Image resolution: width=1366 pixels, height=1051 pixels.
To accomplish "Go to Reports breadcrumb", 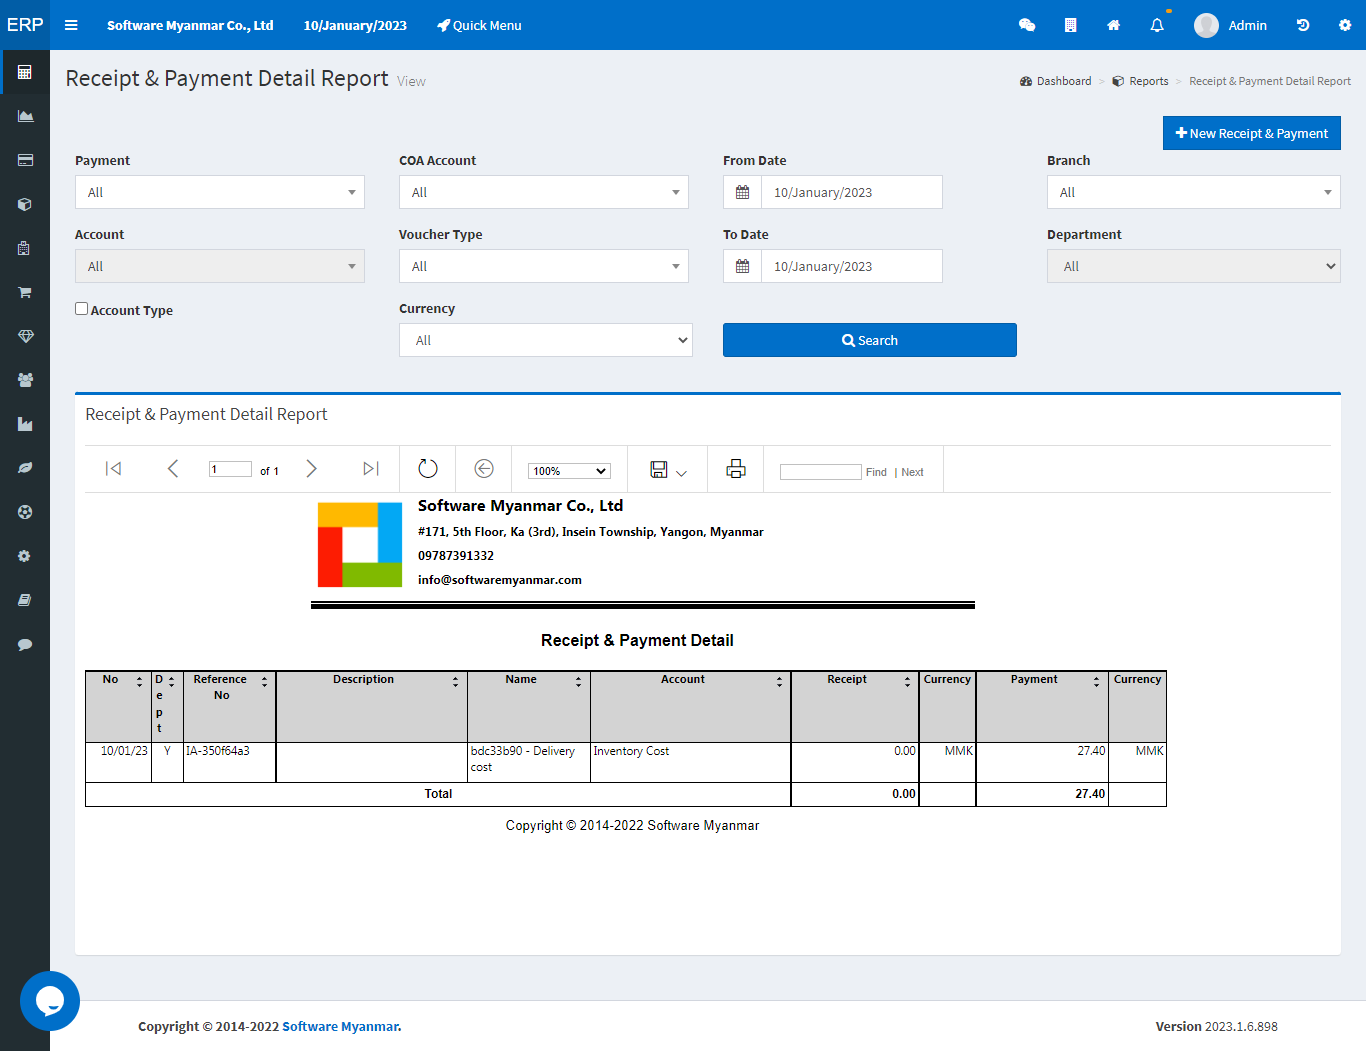I will pyautogui.click(x=1141, y=81).
